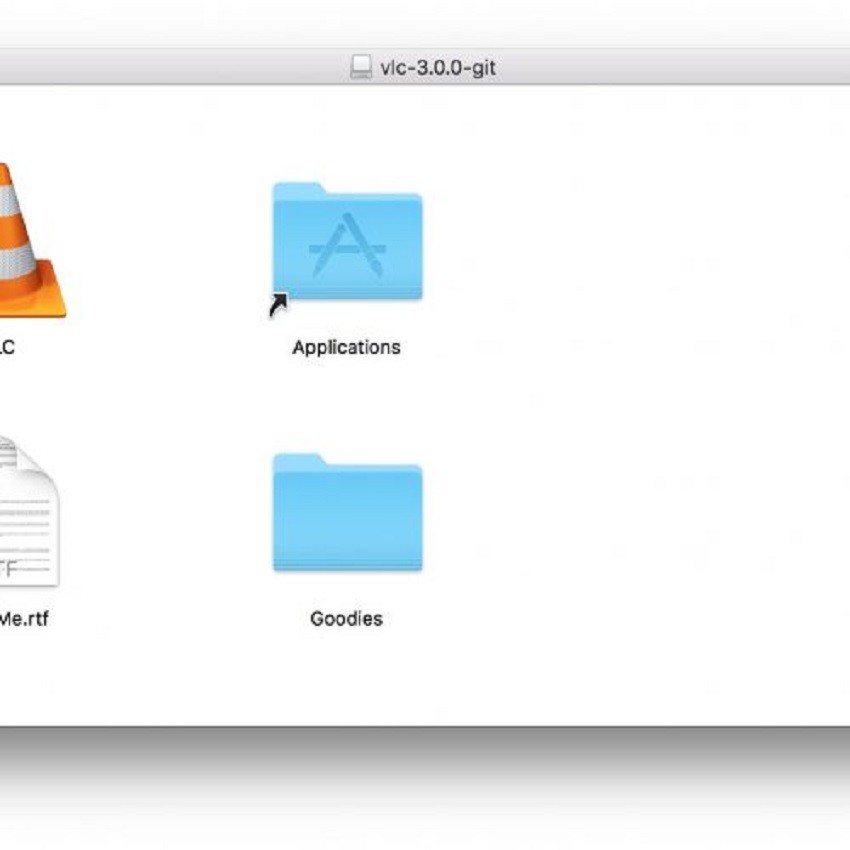The image size is (850, 850).
Task: Click the 'Goodies' folder name text
Action: point(346,619)
